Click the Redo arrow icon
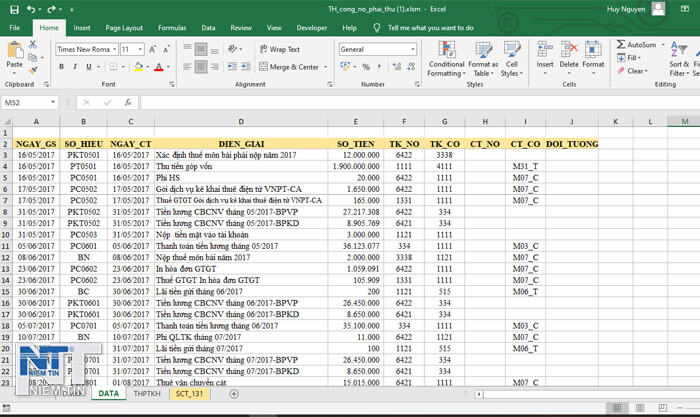The width and height of the screenshot is (700, 417). (x=51, y=9)
